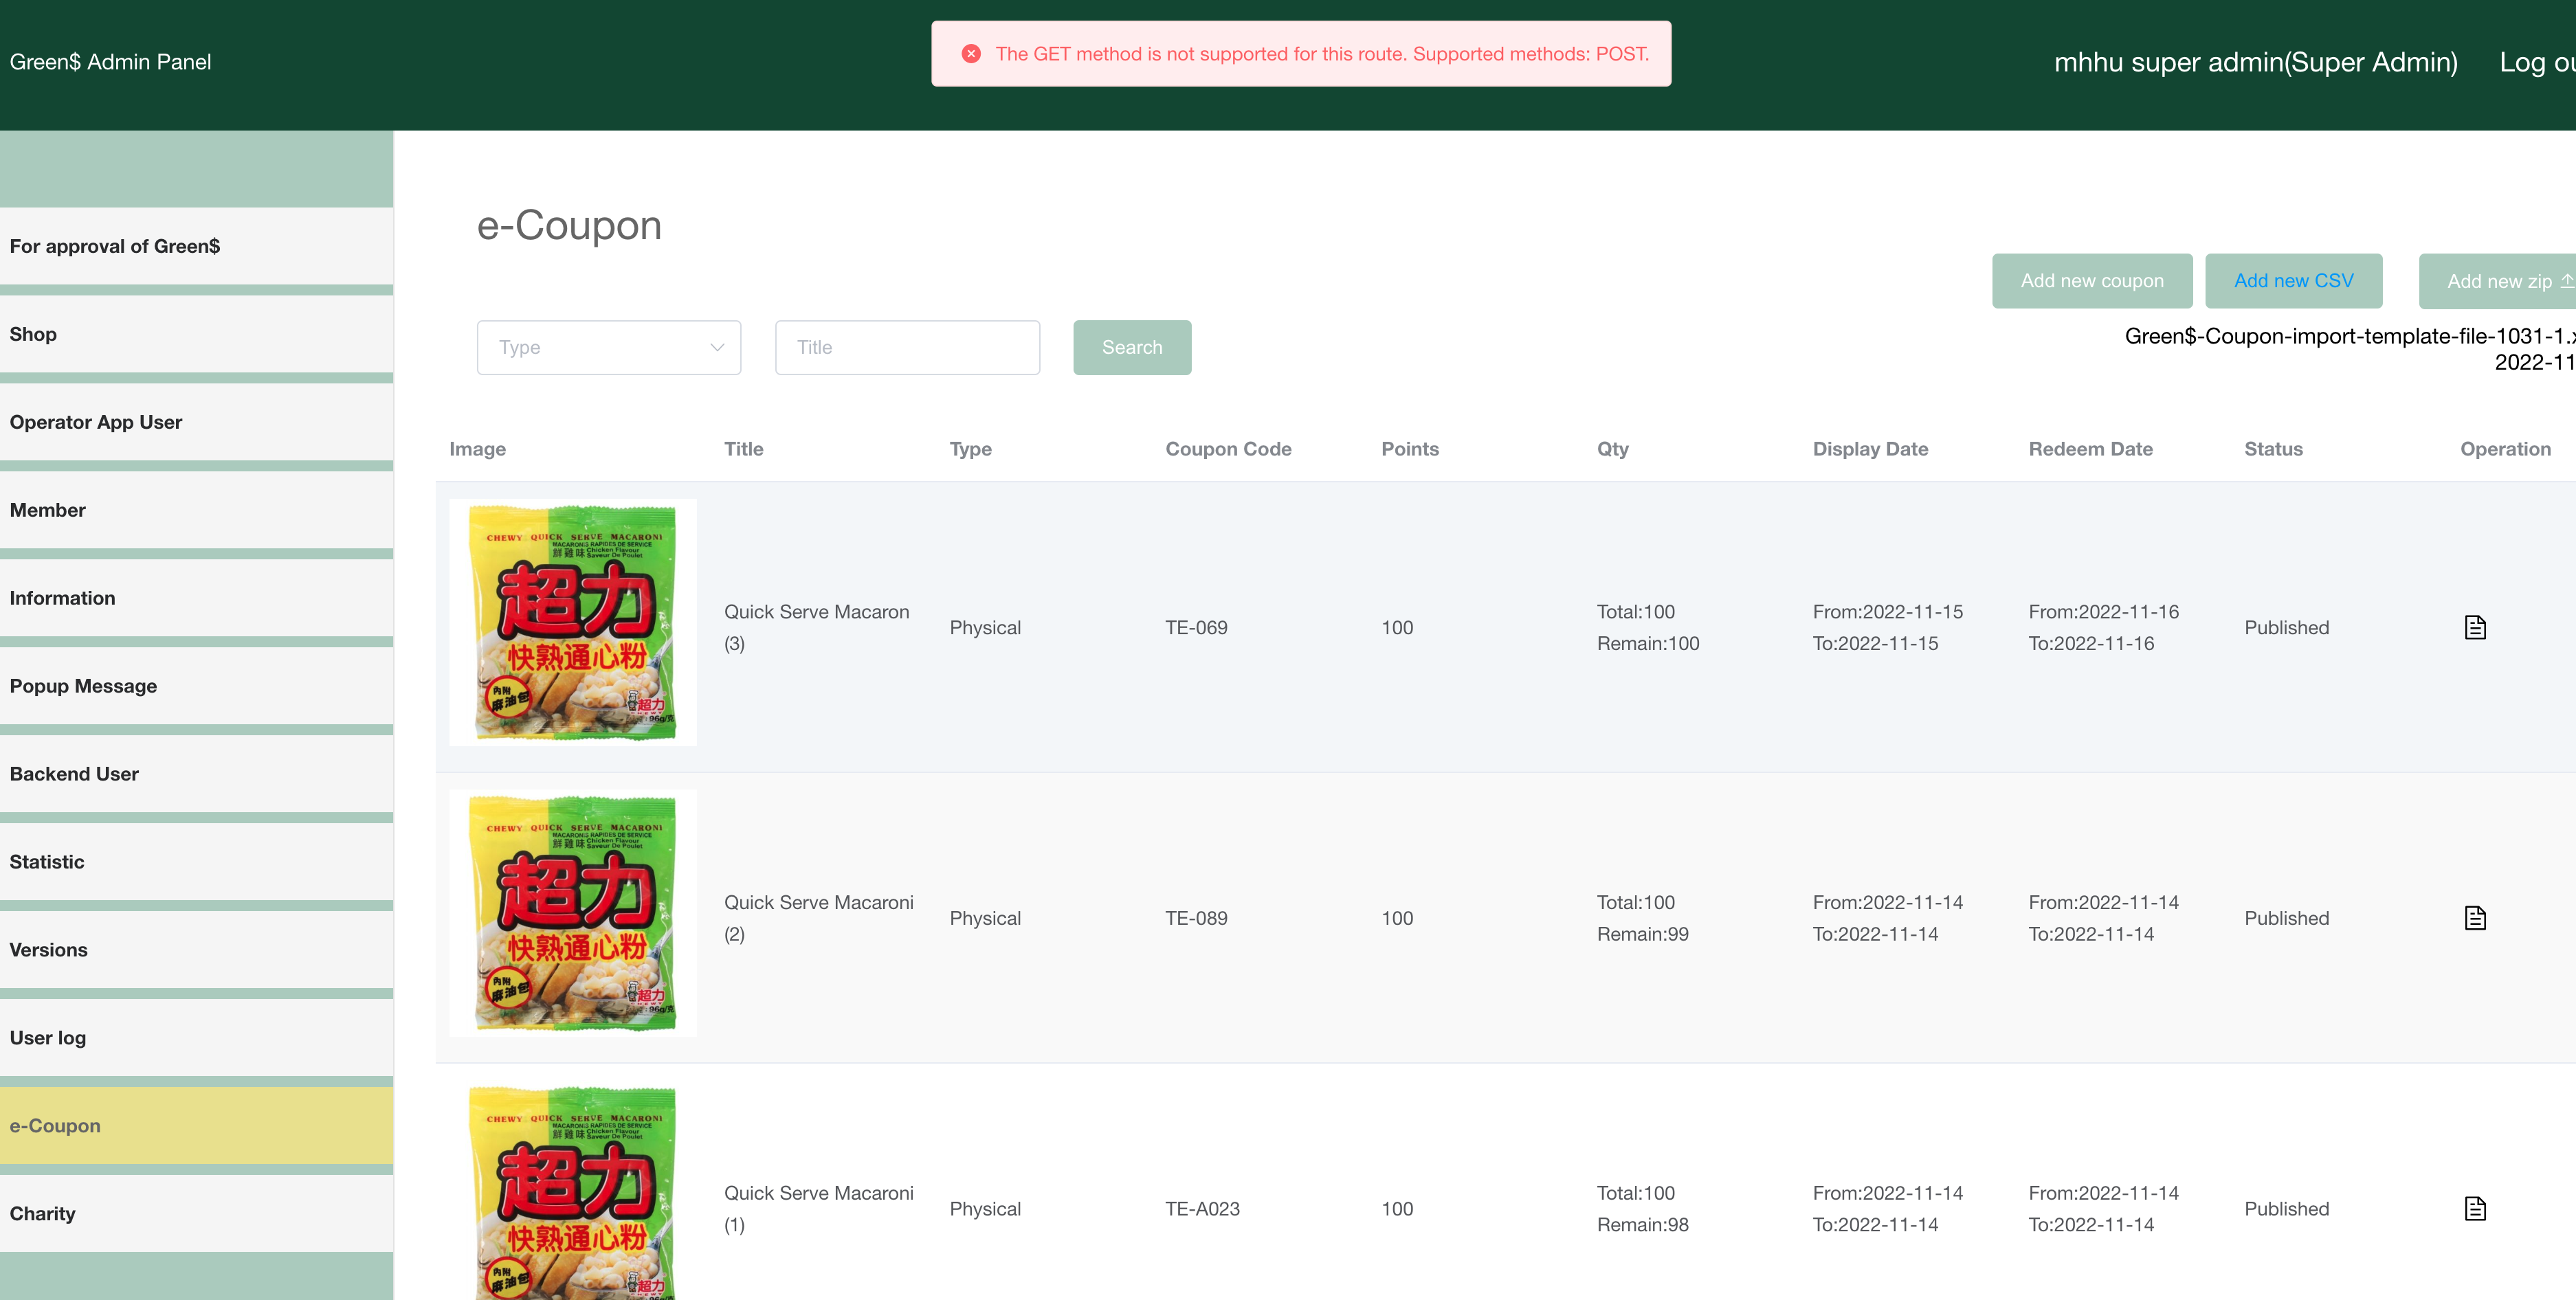
Task: Click the Log out link
Action: point(2535,62)
